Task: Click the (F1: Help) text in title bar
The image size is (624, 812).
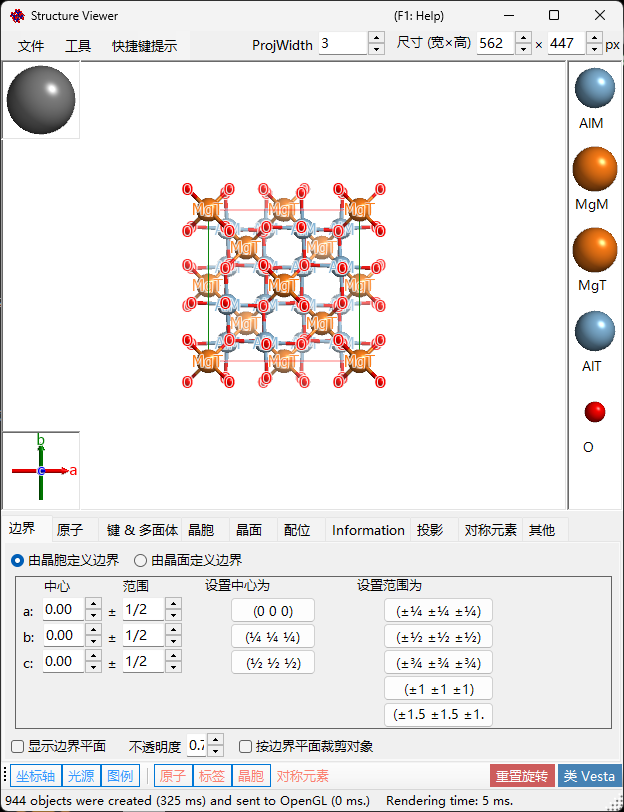Action: pos(418,16)
